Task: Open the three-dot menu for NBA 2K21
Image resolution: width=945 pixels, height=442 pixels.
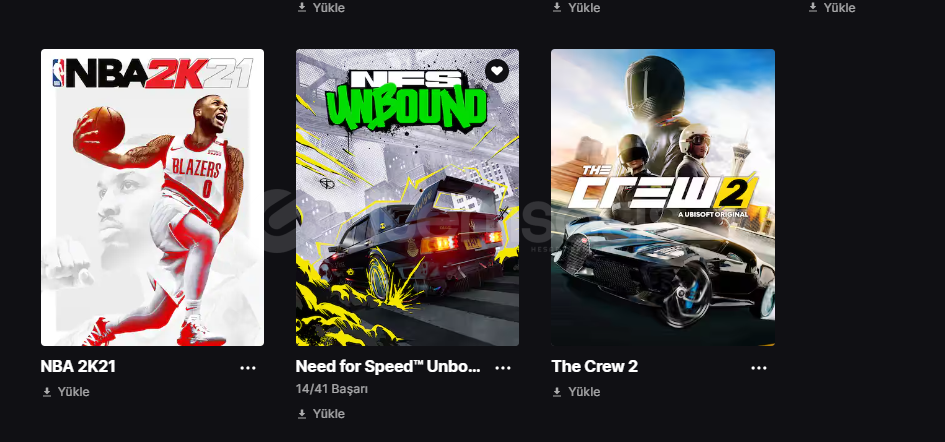Action: coord(248,368)
